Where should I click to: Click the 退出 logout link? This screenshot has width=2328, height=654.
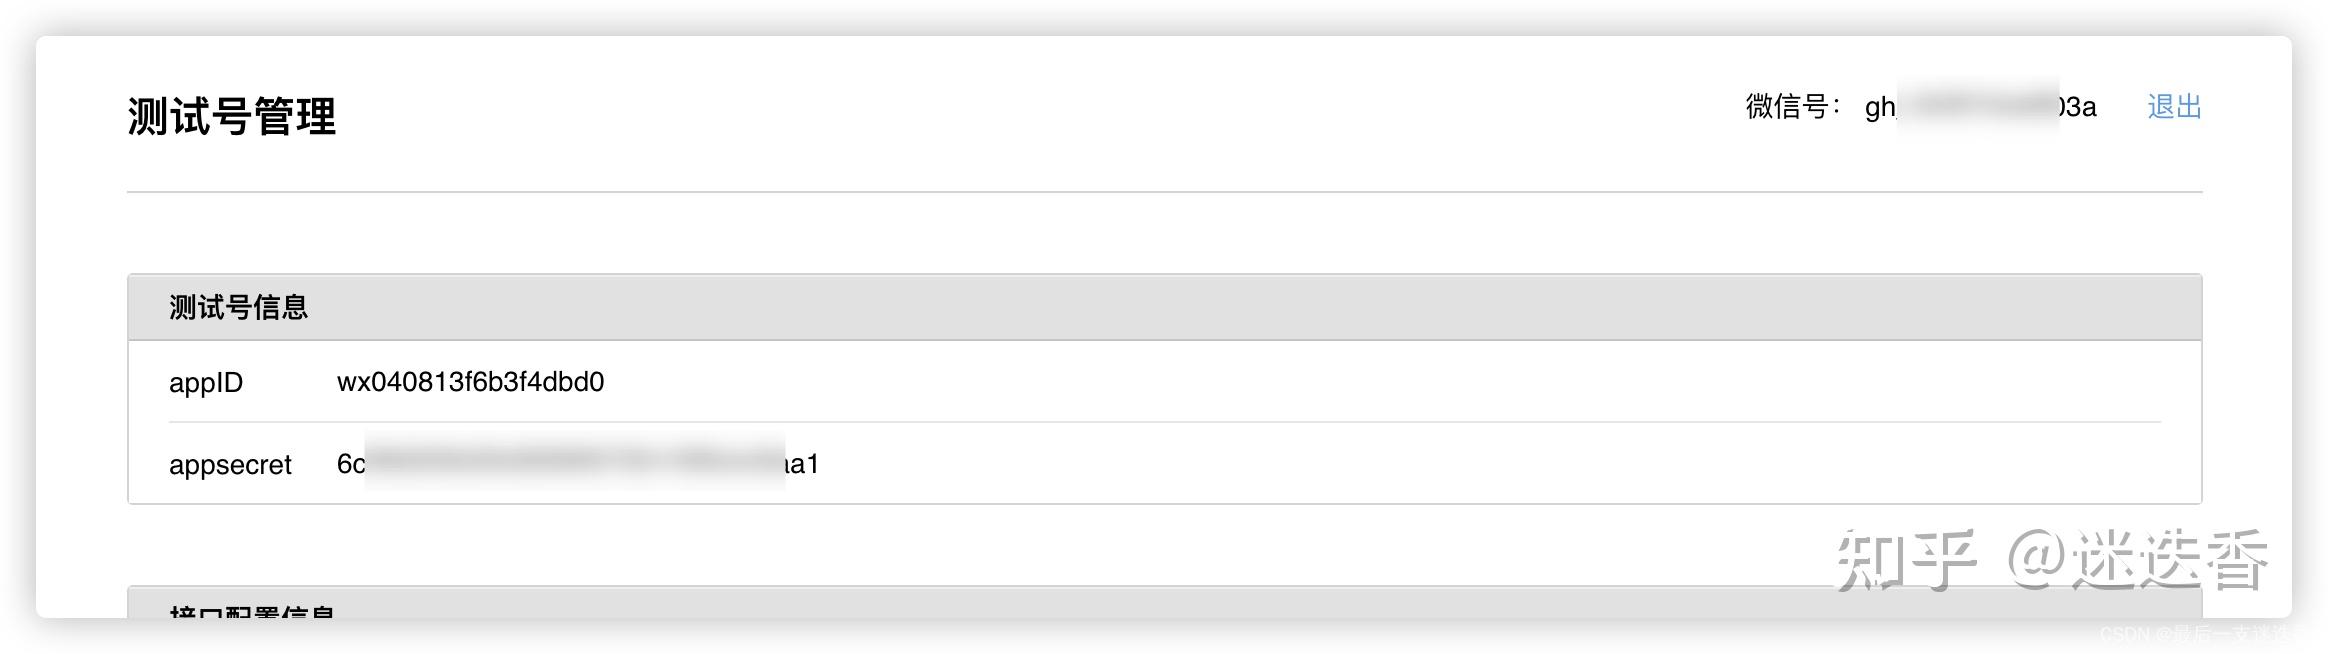coord(2174,107)
